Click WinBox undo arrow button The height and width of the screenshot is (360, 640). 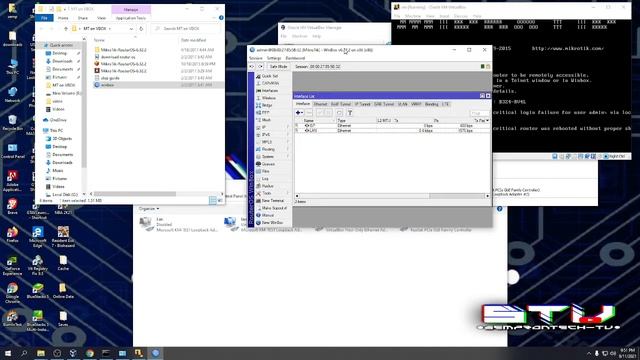[x=252, y=67]
